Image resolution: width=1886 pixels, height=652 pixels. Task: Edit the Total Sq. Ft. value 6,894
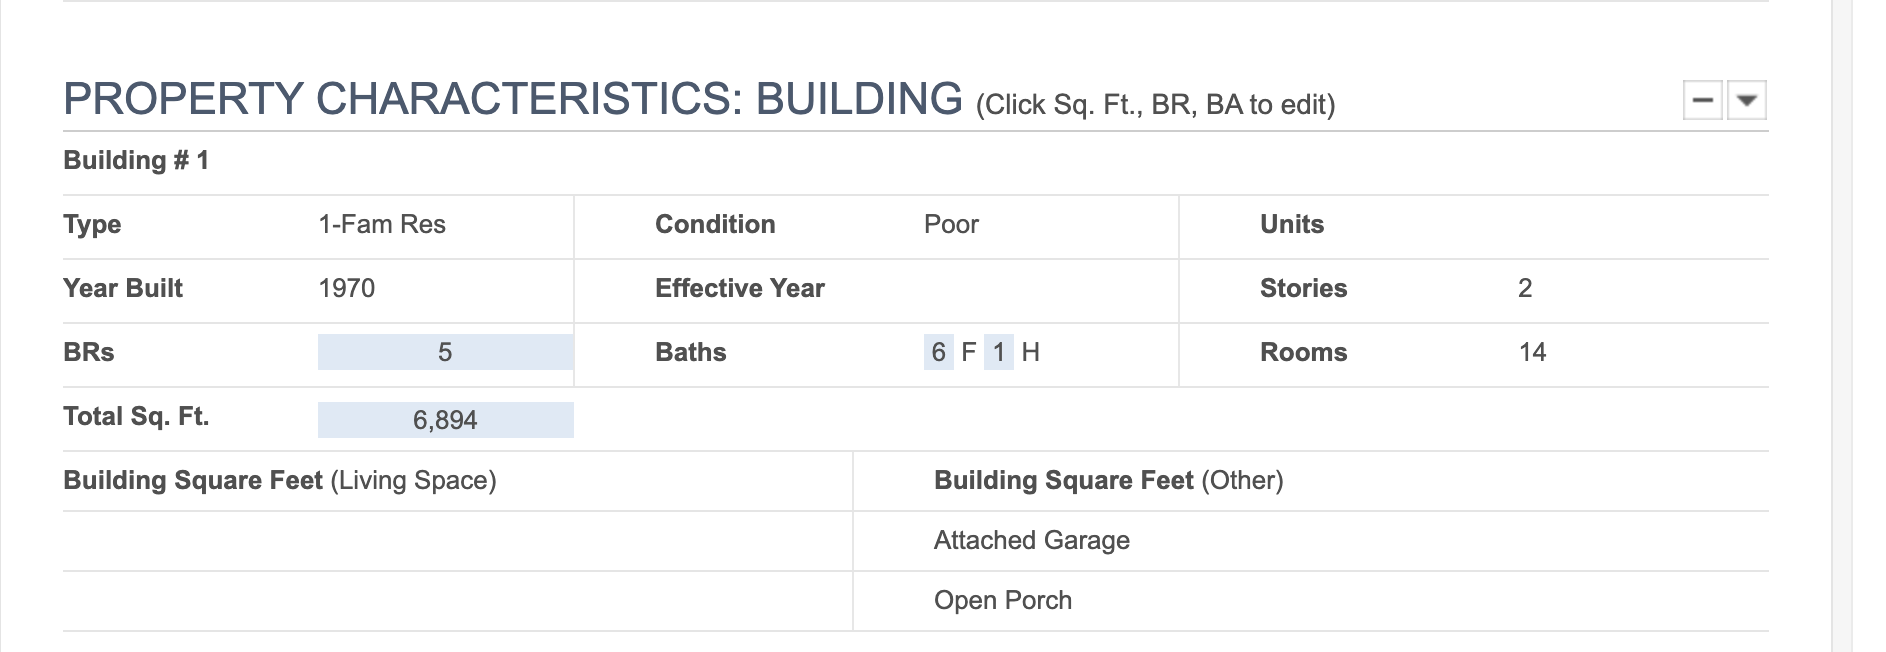445,420
